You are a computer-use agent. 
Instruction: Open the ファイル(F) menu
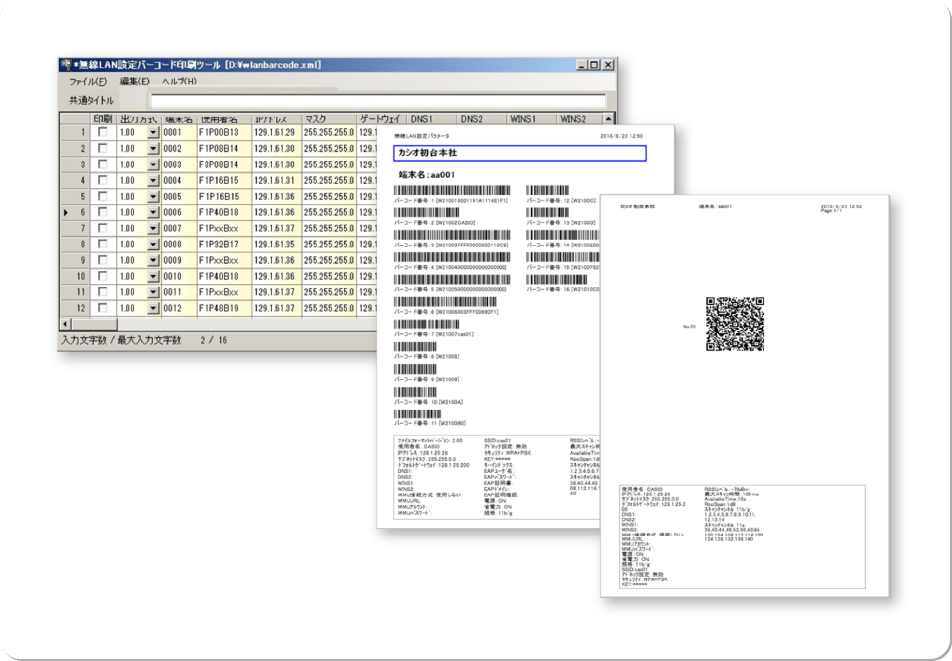87,82
